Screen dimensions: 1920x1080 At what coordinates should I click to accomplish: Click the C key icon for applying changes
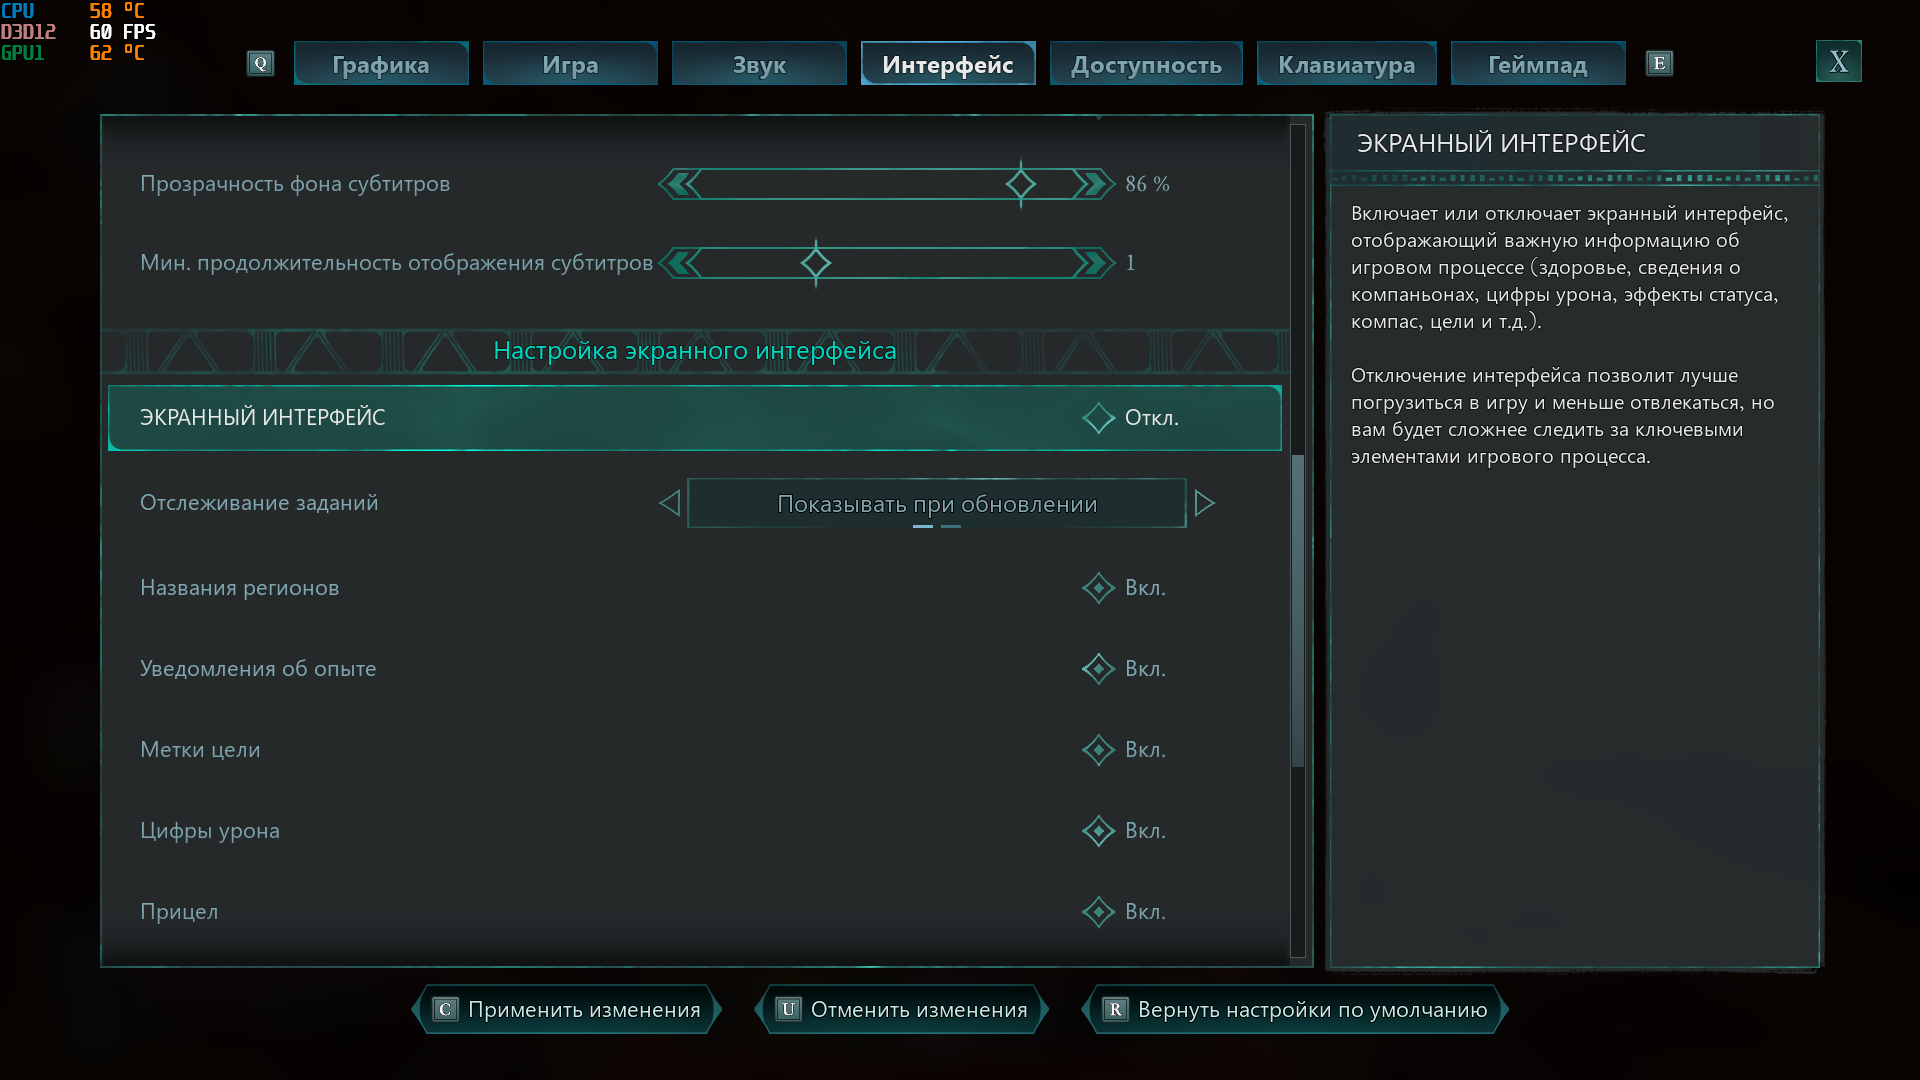coord(445,1009)
